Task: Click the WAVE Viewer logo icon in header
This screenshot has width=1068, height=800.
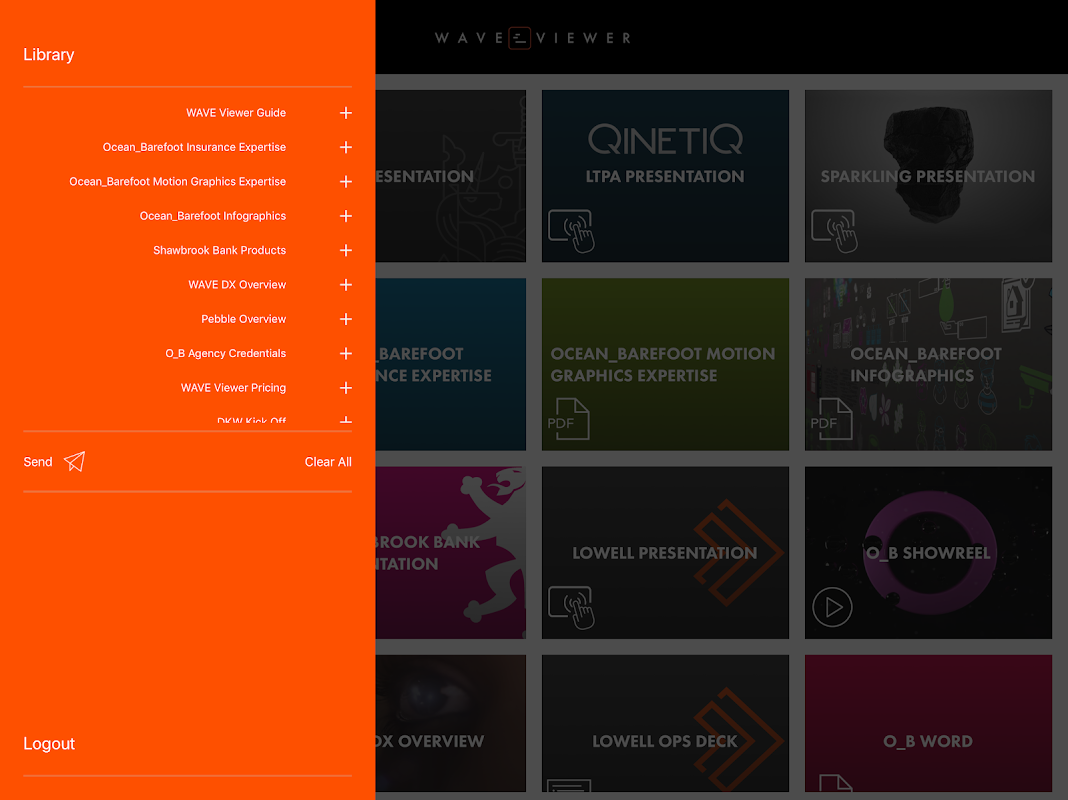Action: pos(520,38)
